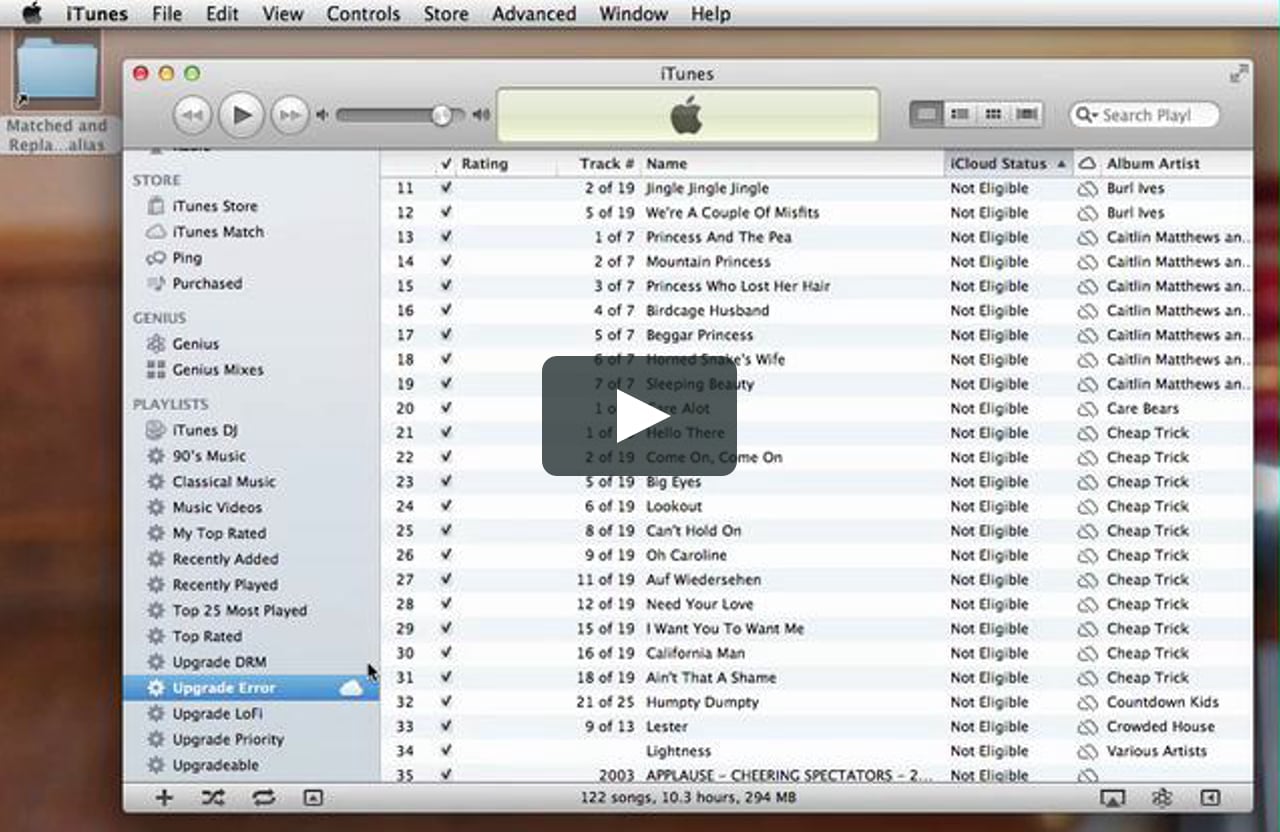Uncheck the Big Eyes song
1280x832 pixels.
pyautogui.click(x=446, y=482)
